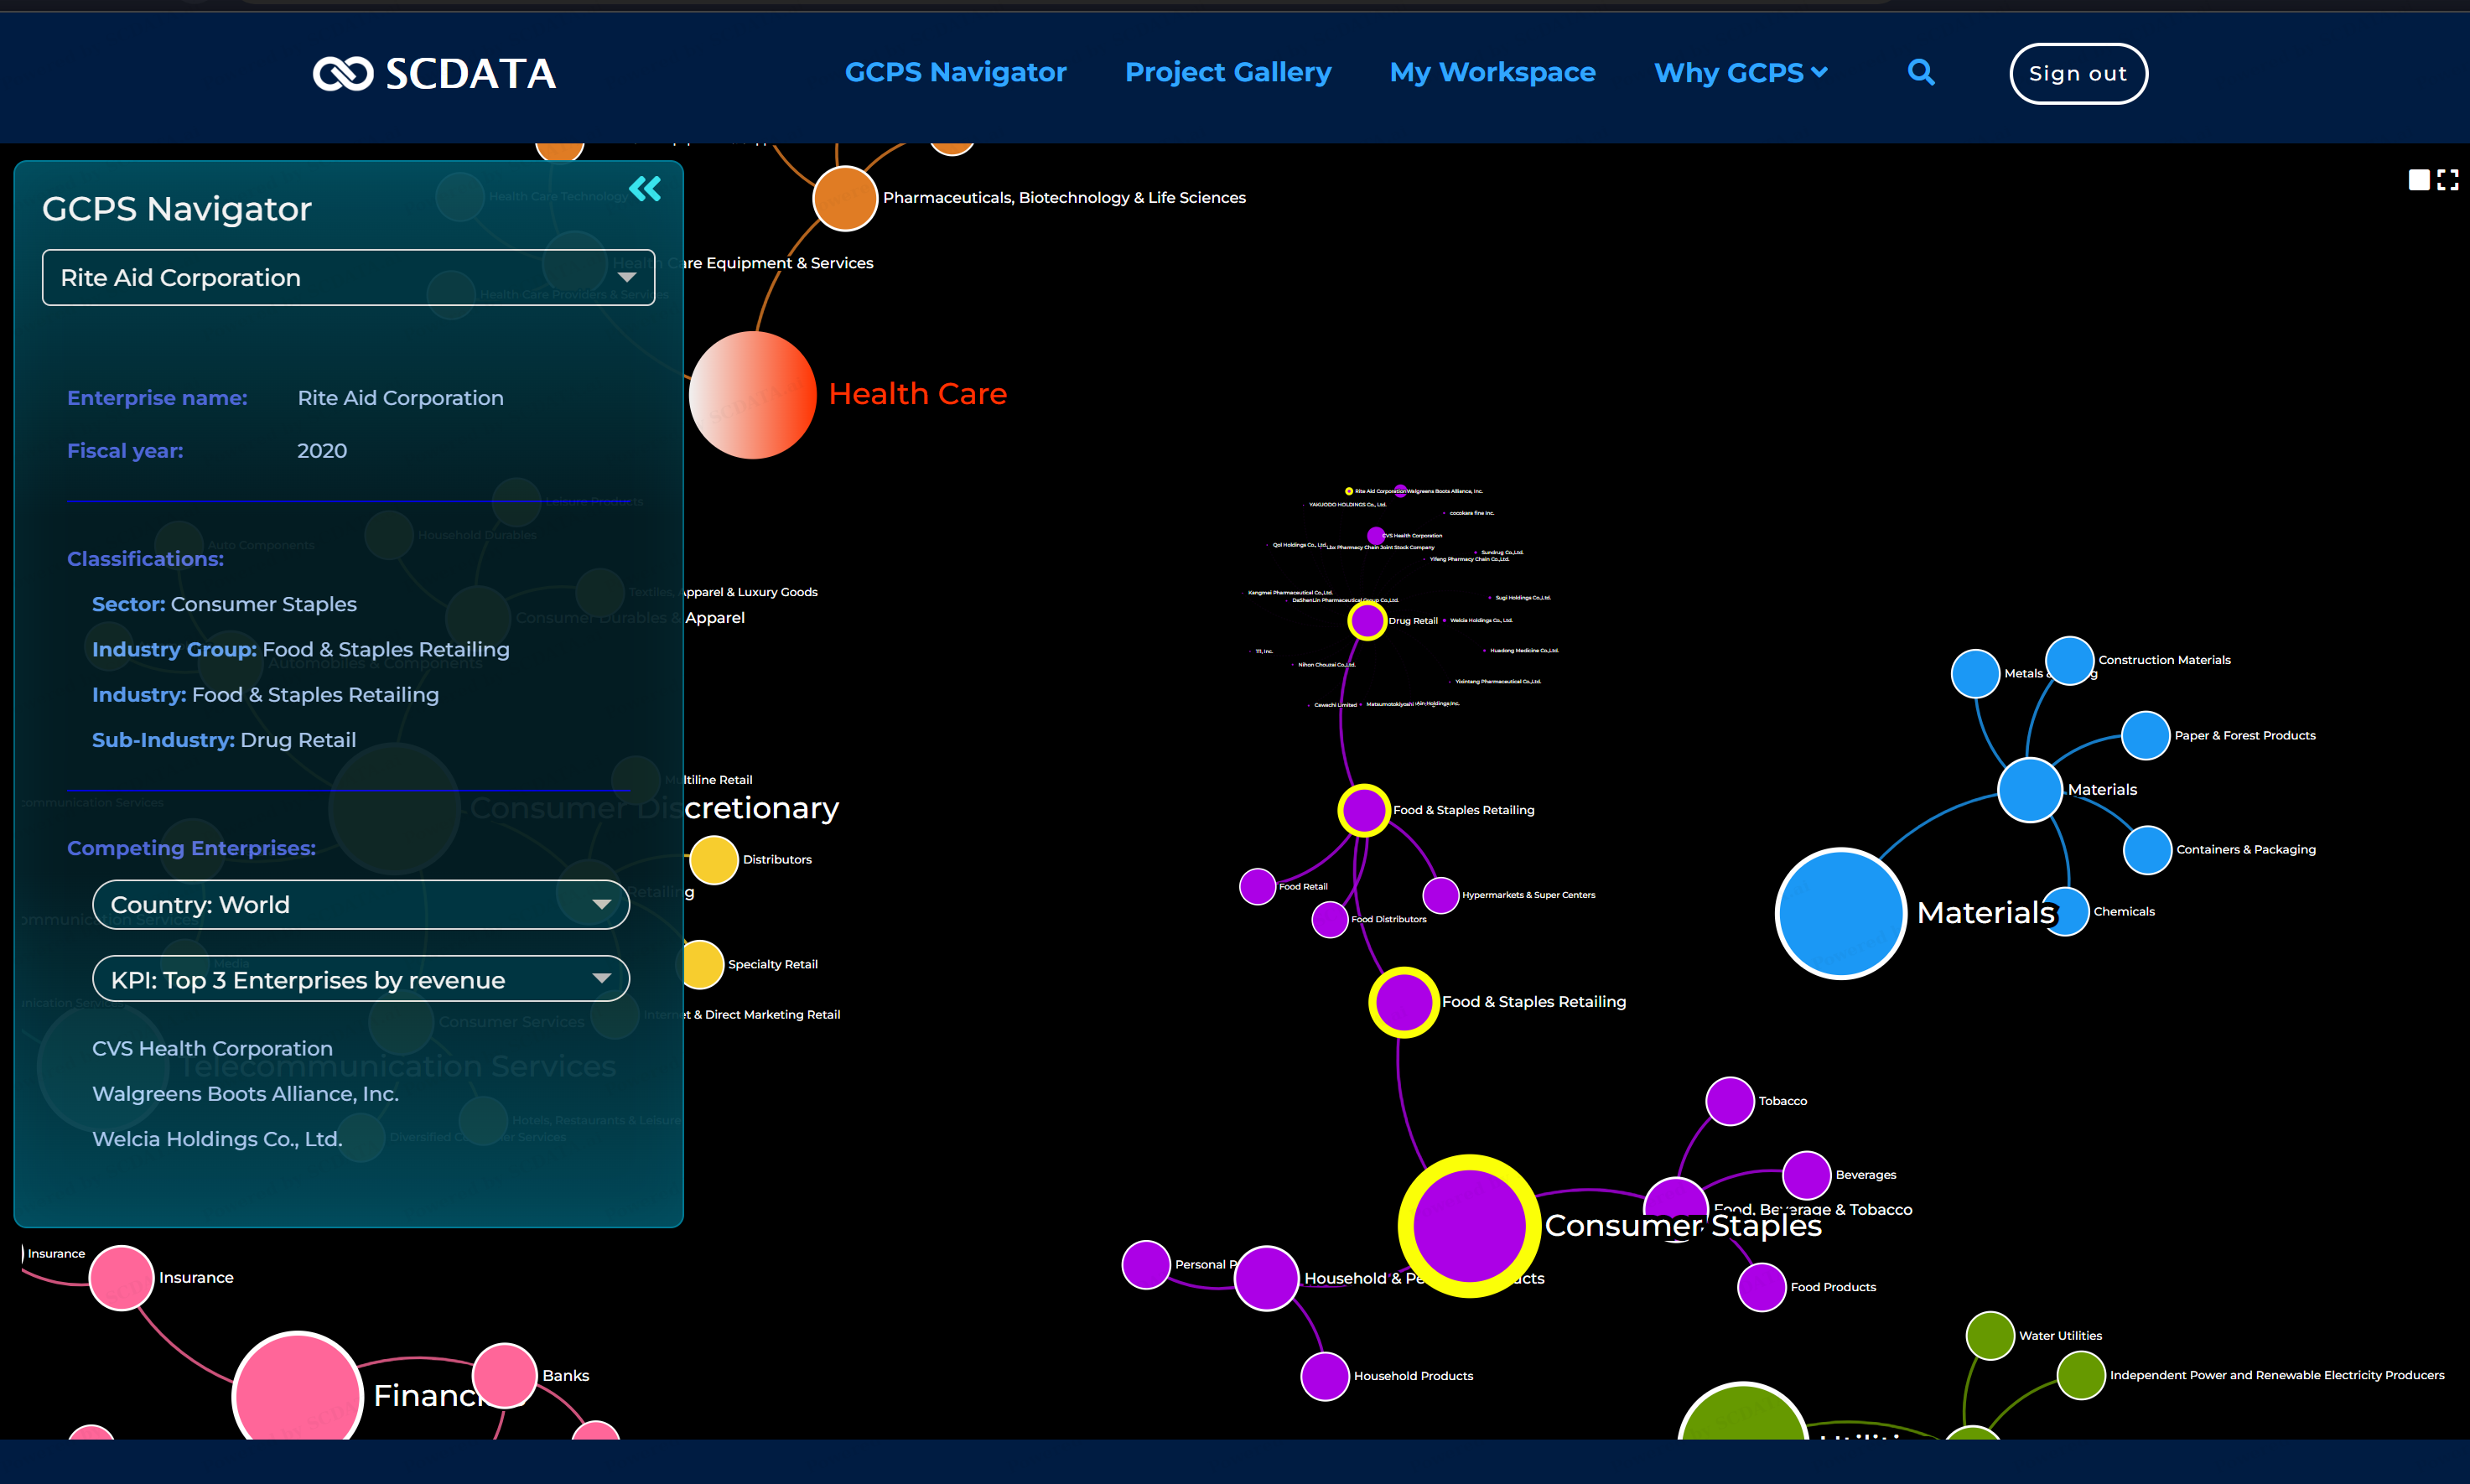Expand the Why GCPS menu
The image size is (2470, 1484).
coord(1740,72)
